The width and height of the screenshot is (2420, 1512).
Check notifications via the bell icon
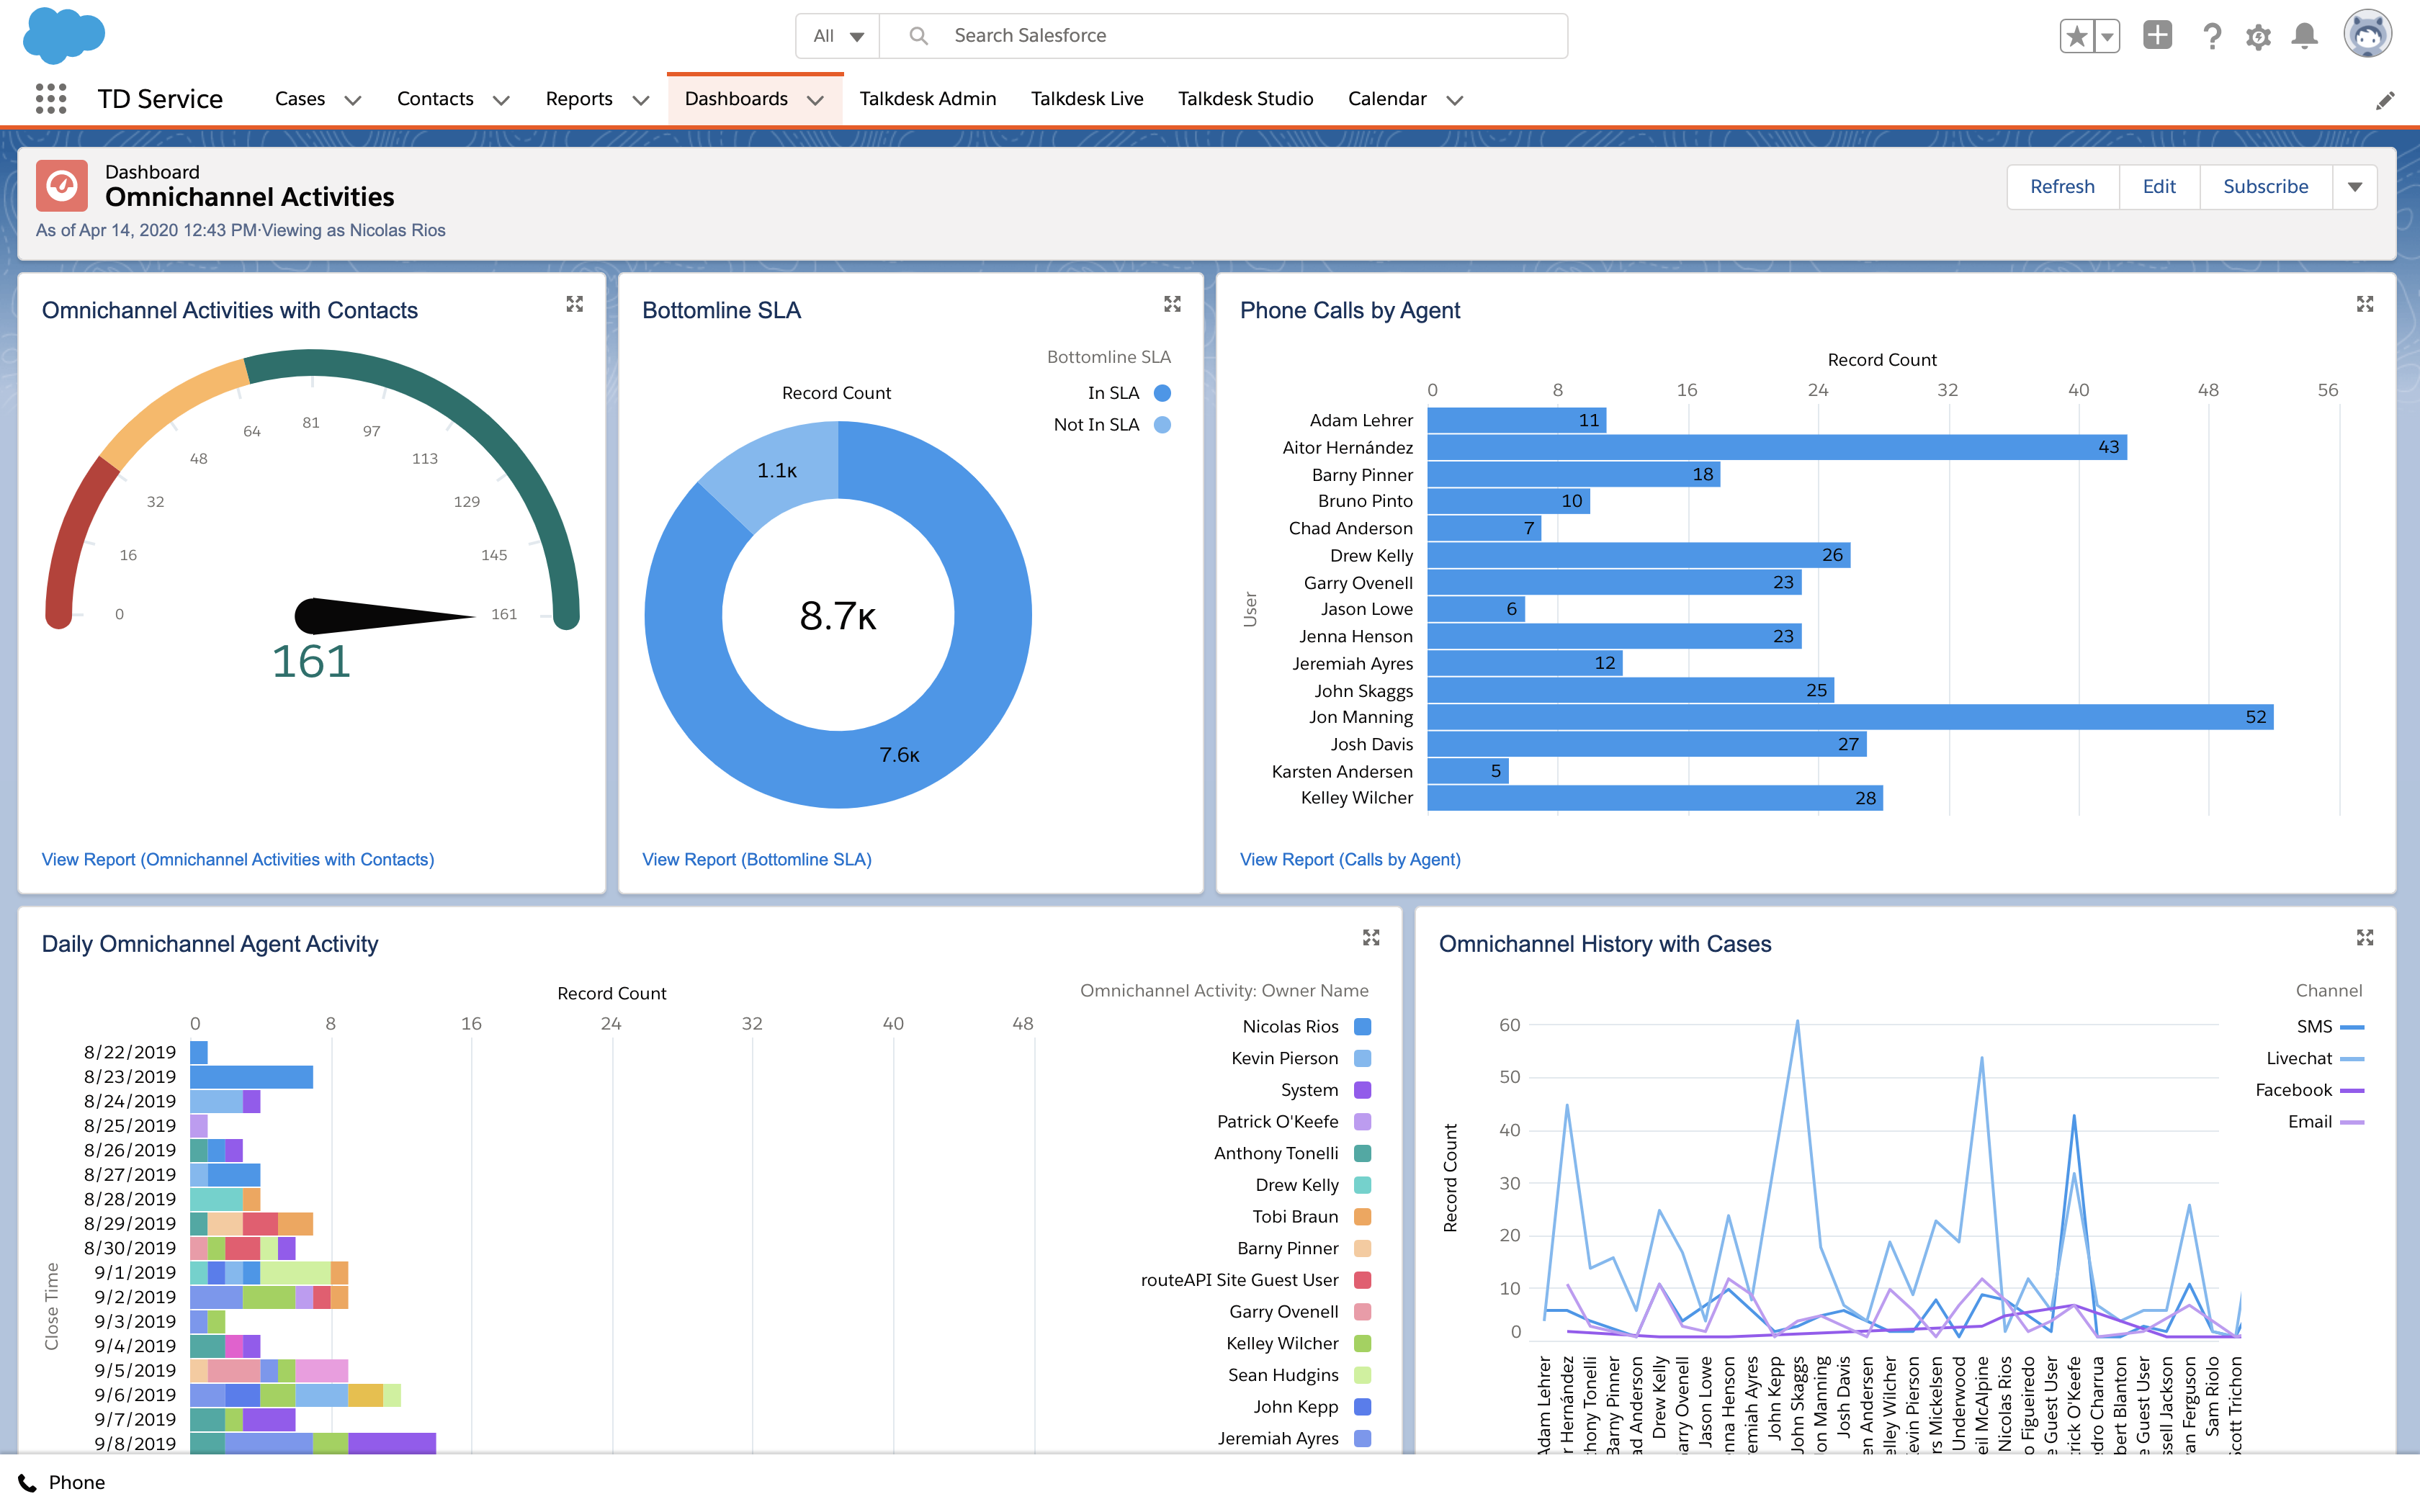point(2304,35)
